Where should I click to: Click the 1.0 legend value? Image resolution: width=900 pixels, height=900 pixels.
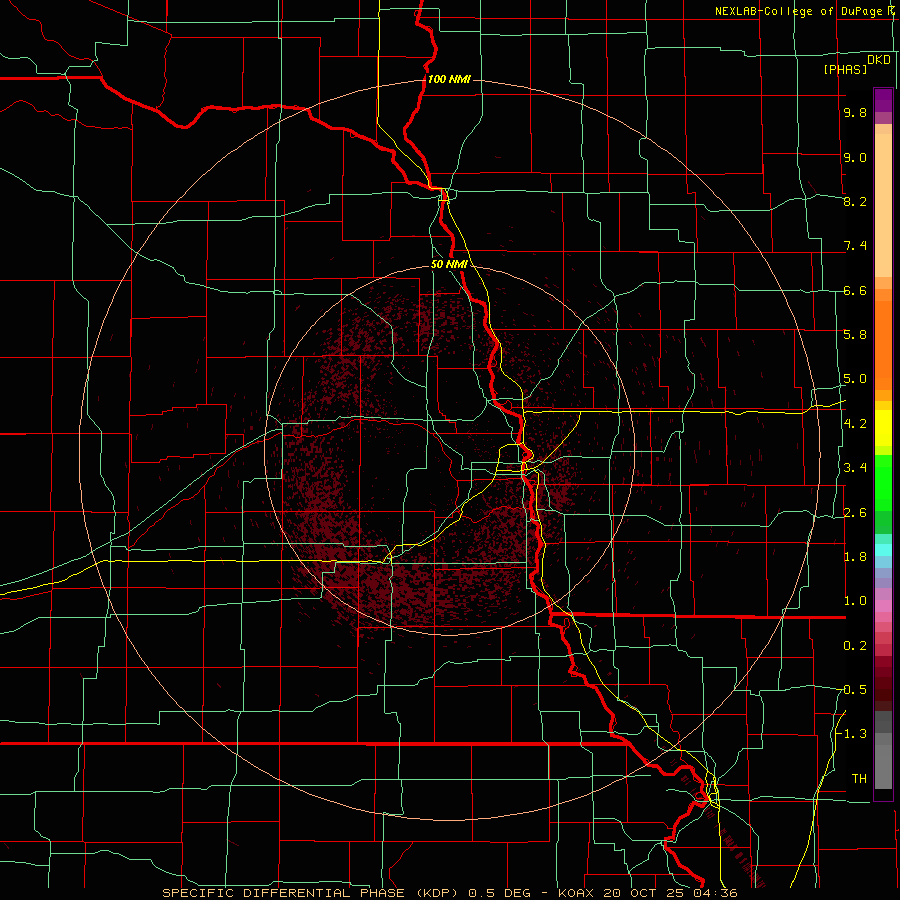[x=855, y=601]
